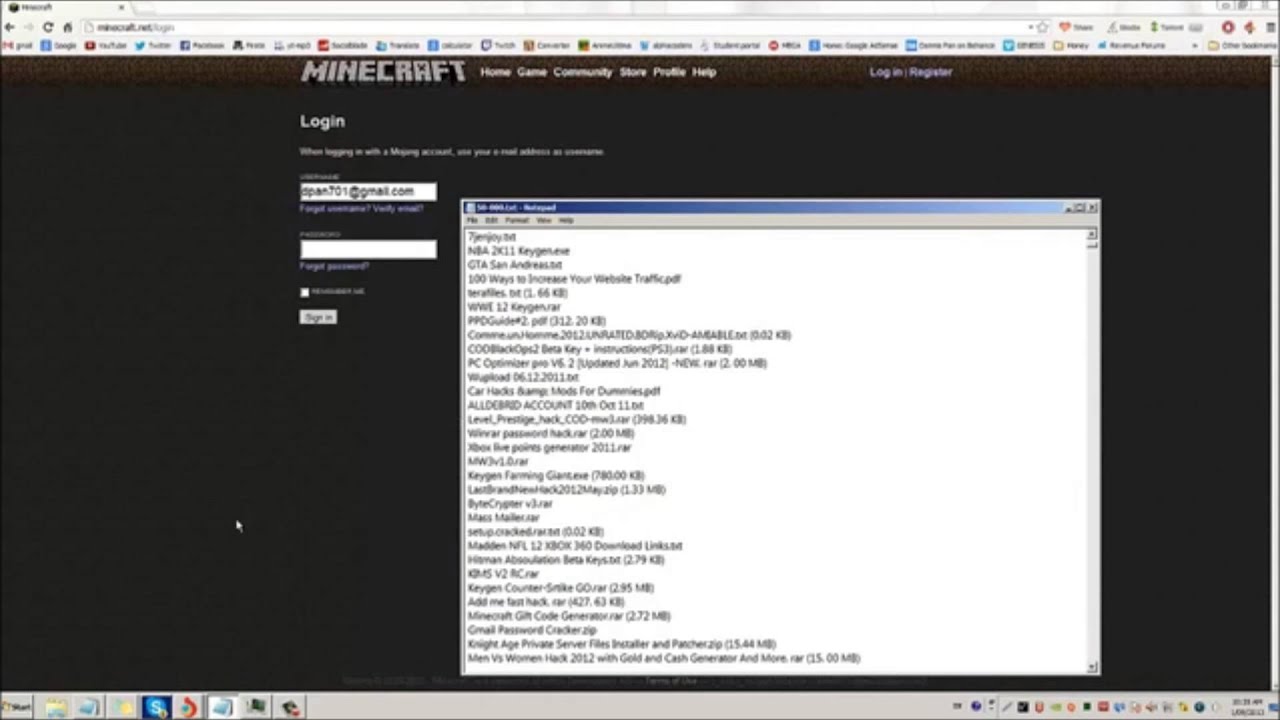
Task: Open the Gmail bookmark
Action: click(17, 45)
